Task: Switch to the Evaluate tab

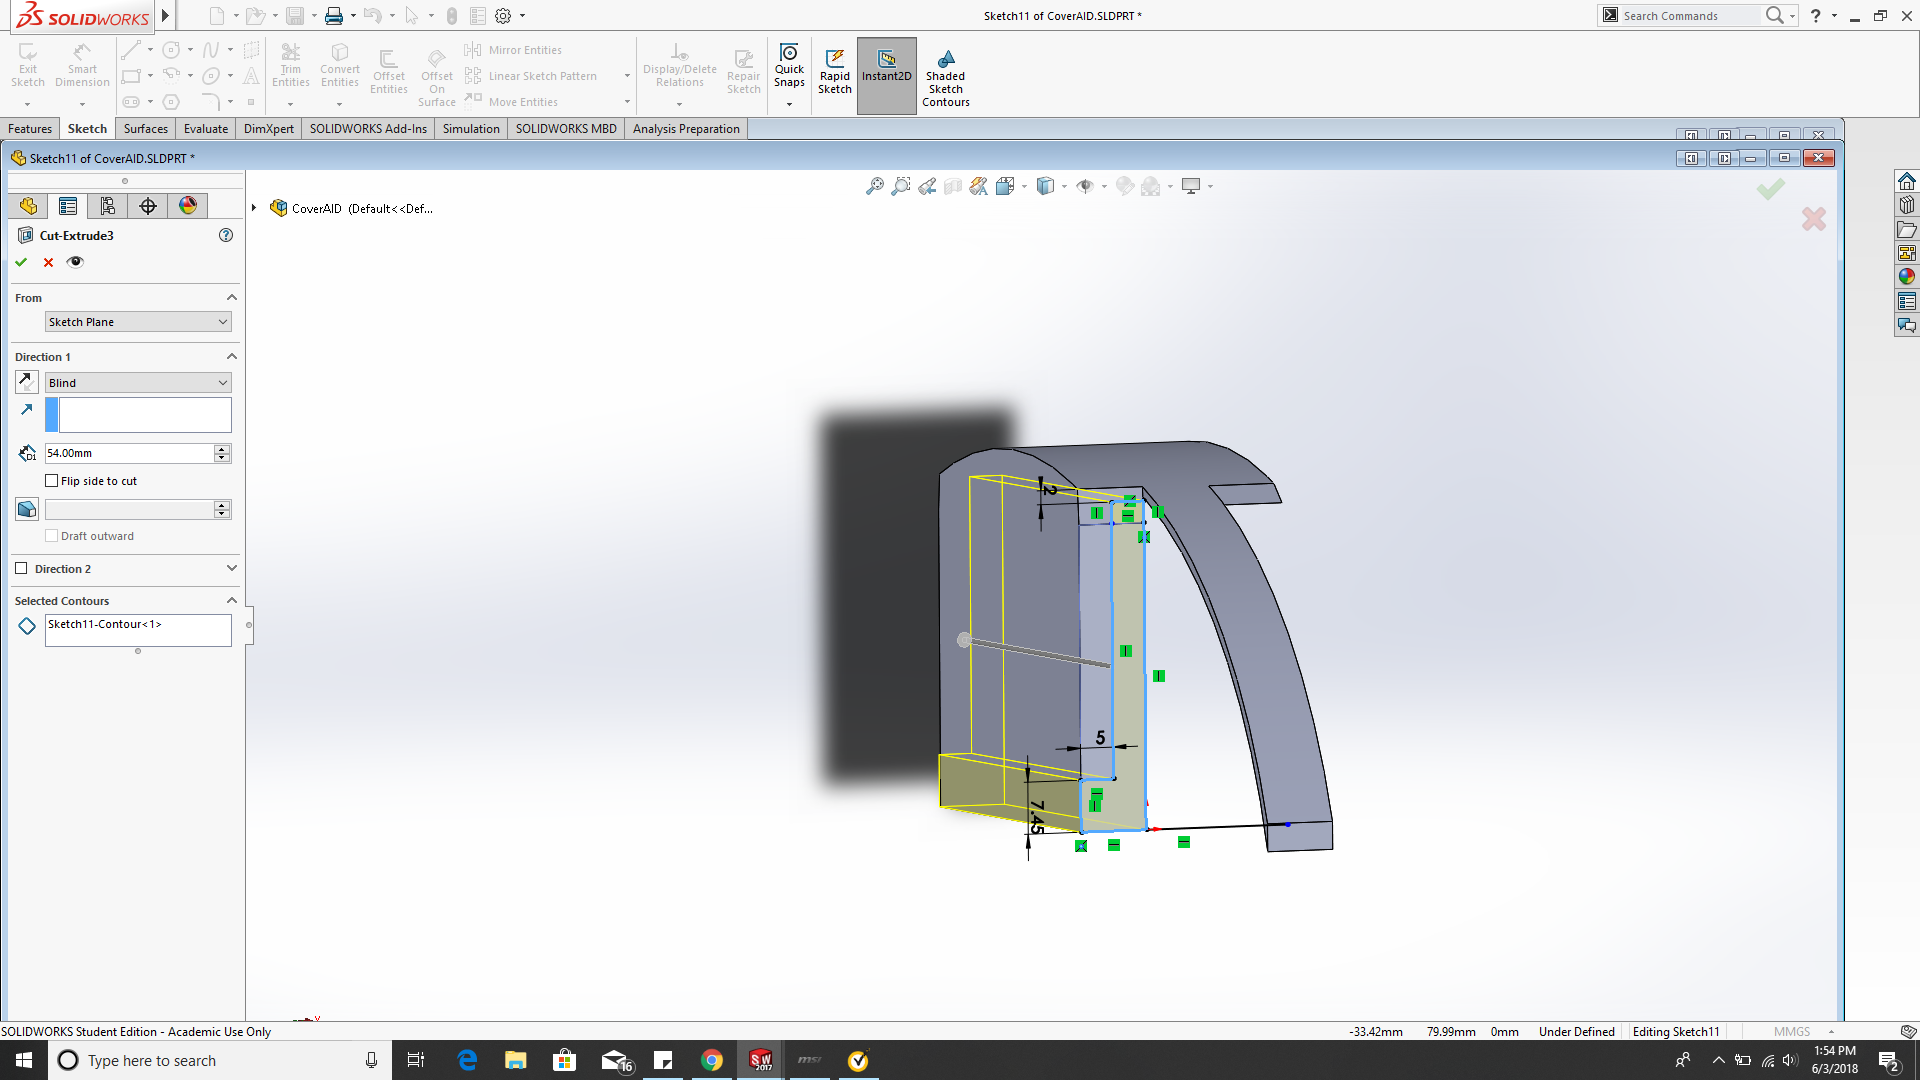Action: click(x=206, y=129)
